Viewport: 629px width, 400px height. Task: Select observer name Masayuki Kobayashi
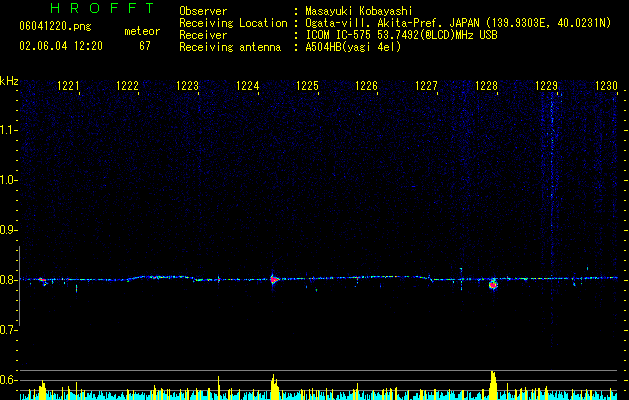358,11
